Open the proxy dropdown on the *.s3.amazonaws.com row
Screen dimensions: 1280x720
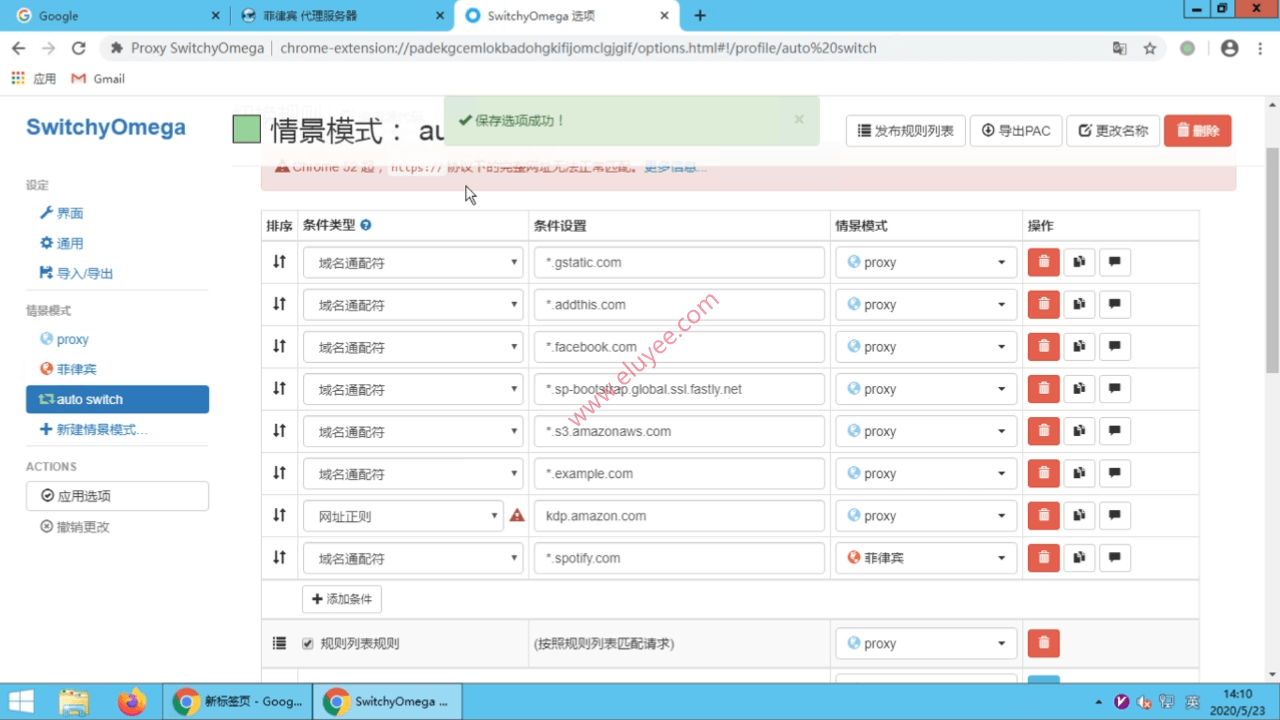pyautogui.click(x=925, y=431)
